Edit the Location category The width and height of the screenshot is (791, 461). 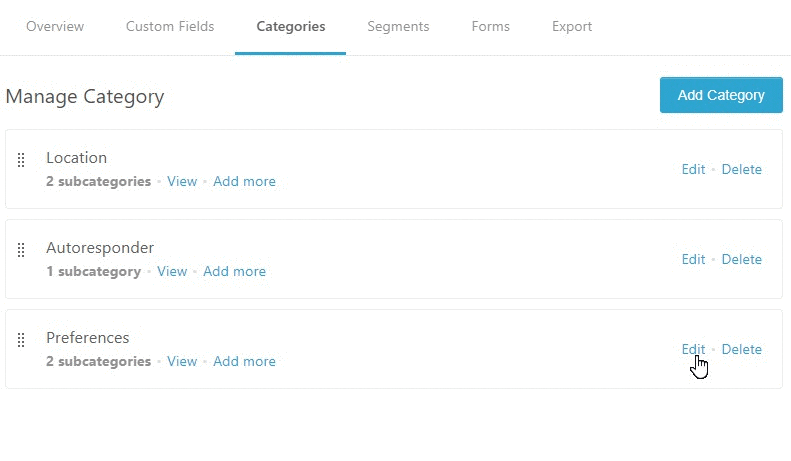pyautogui.click(x=693, y=170)
